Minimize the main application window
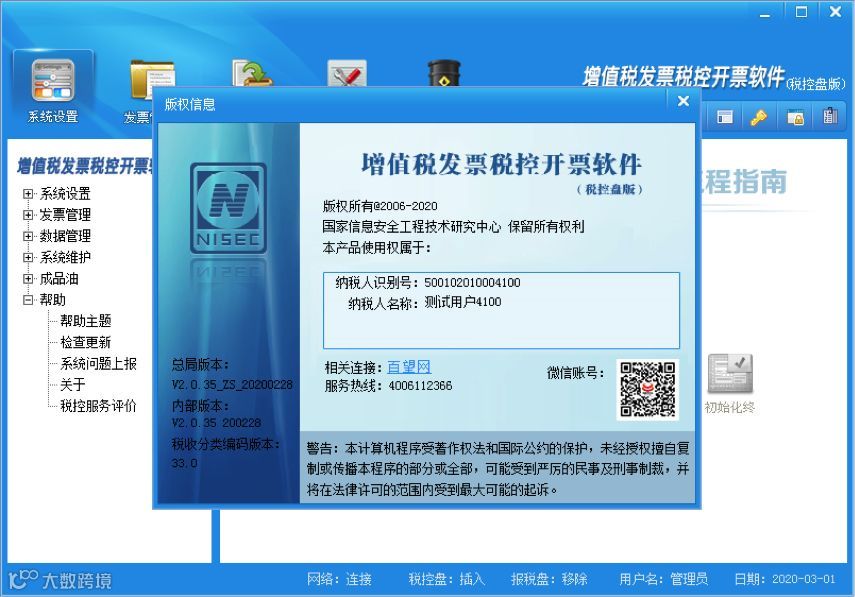Image resolution: width=855 pixels, height=597 pixels. pos(765,13)
